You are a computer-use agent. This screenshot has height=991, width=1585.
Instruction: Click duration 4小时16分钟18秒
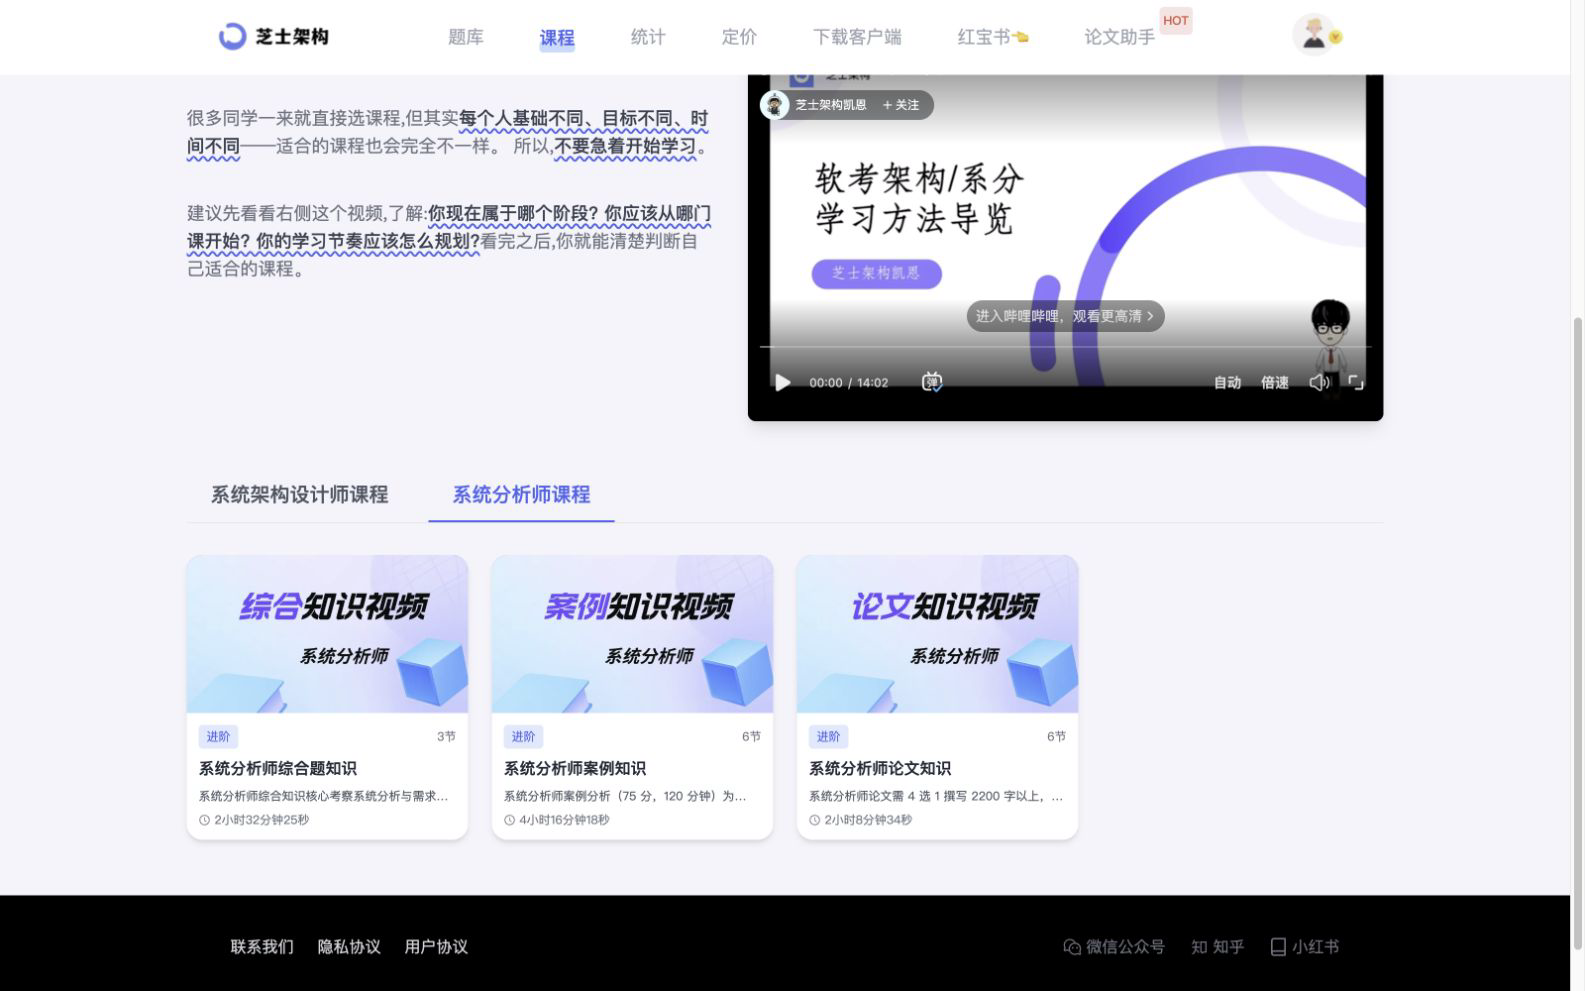[564, 820]
